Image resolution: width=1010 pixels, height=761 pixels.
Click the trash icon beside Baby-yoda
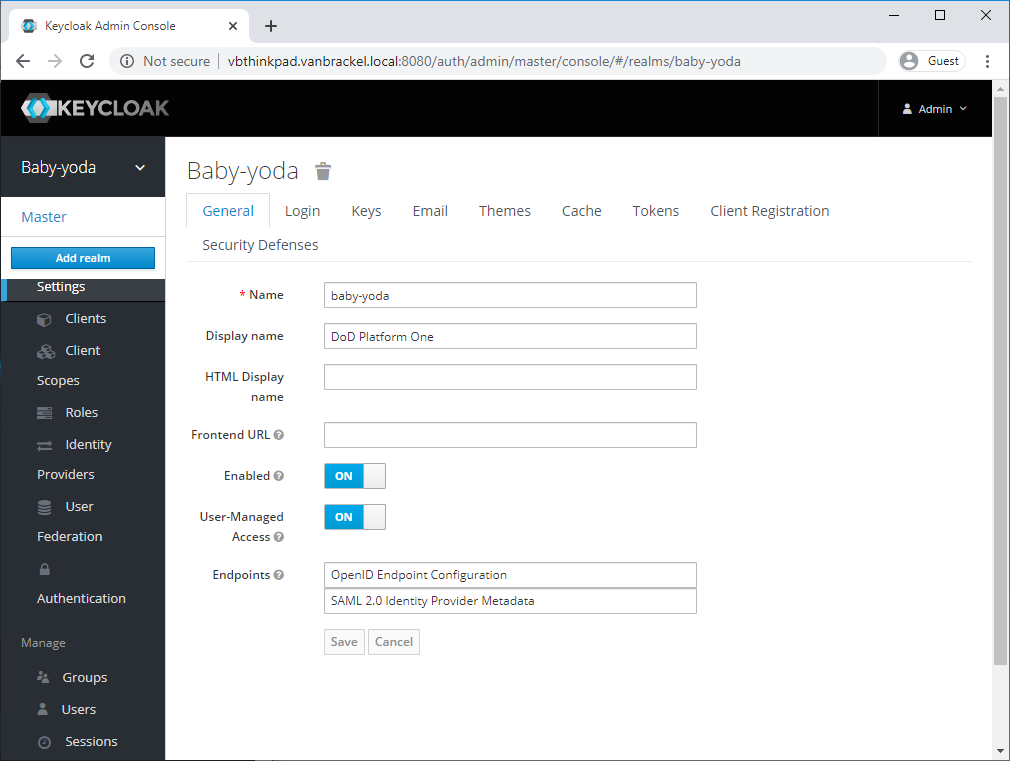tap(322, 171)
